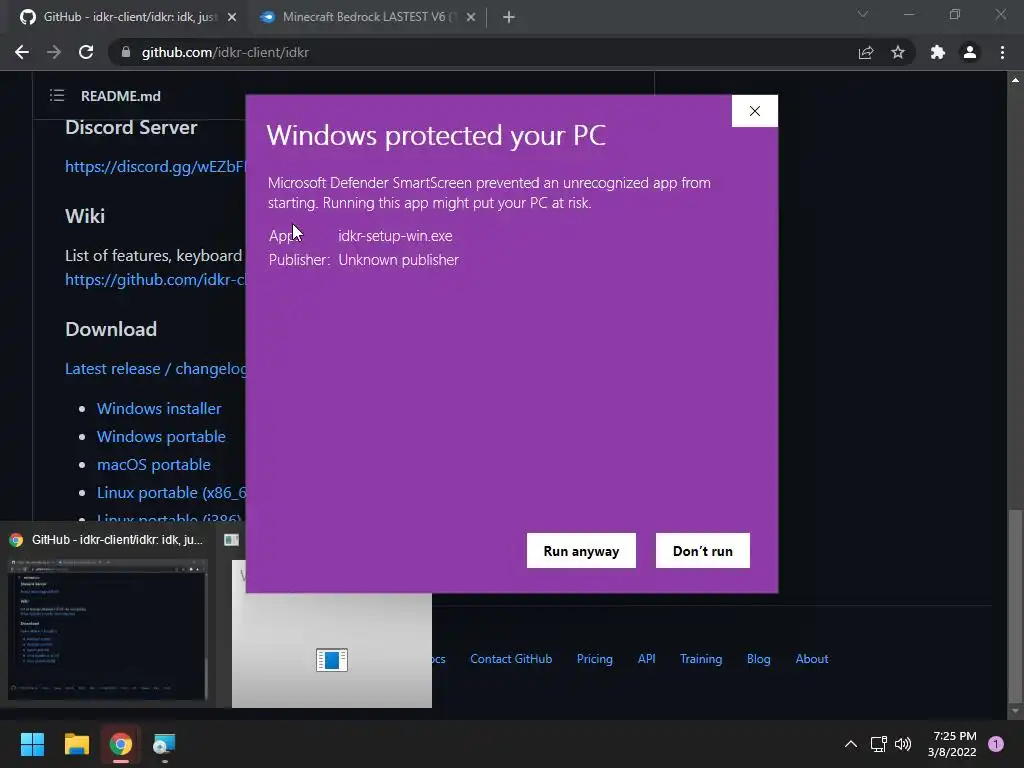Image resolution: width=1024 pixels, height=768 pixels.
Task: Click the Windows installer link
Action: click(x=159, y=408)
